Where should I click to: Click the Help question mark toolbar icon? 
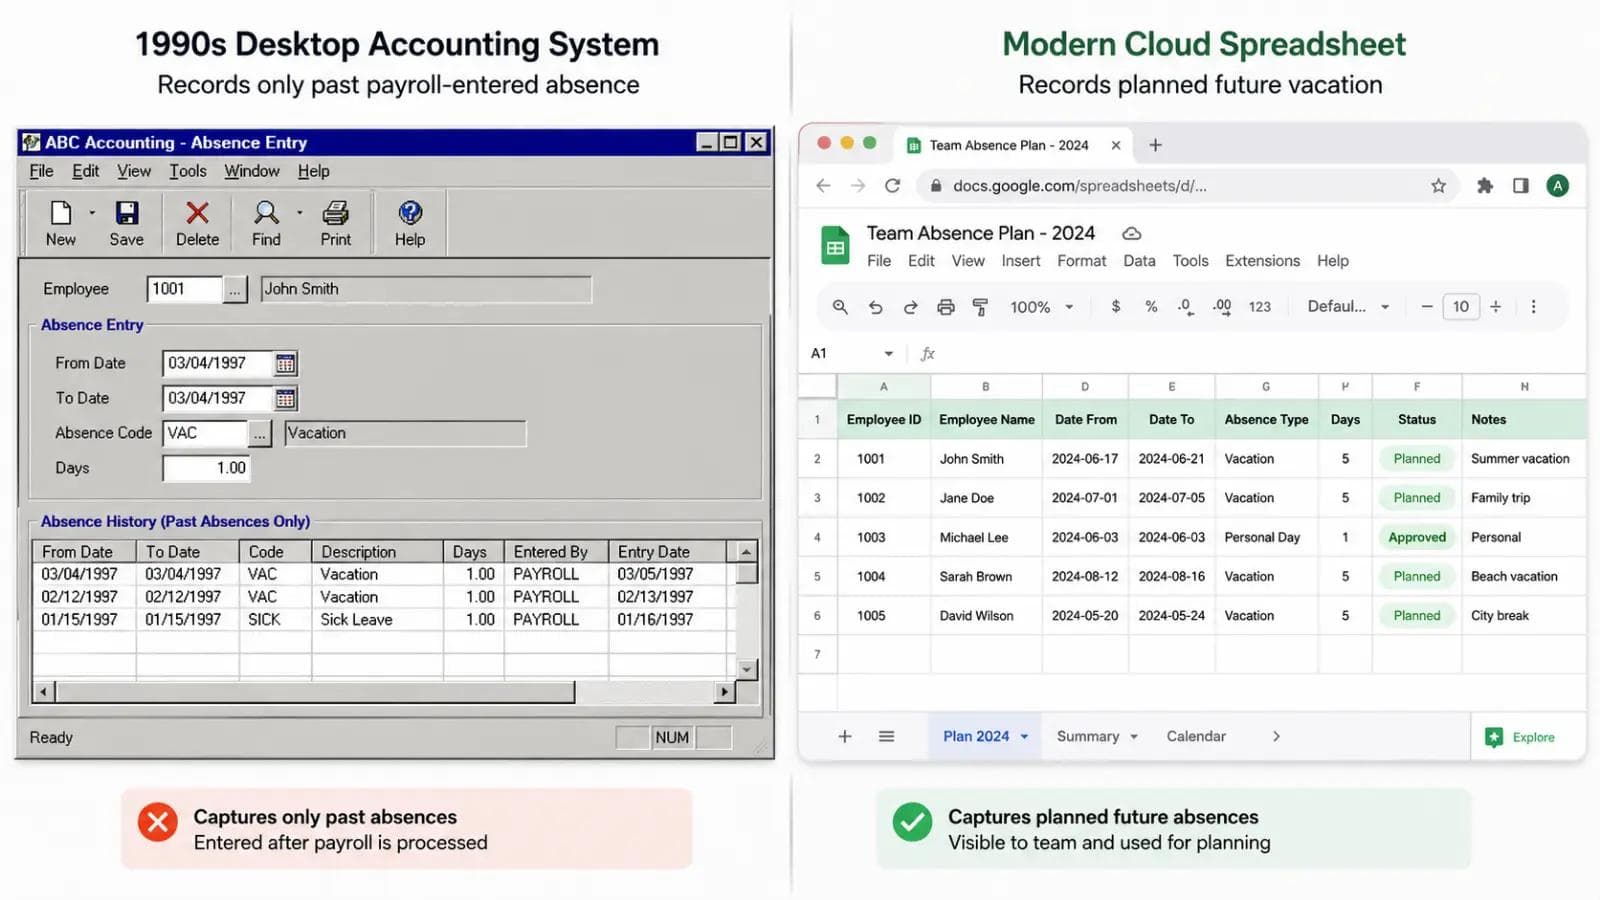[x=410, y=213]
